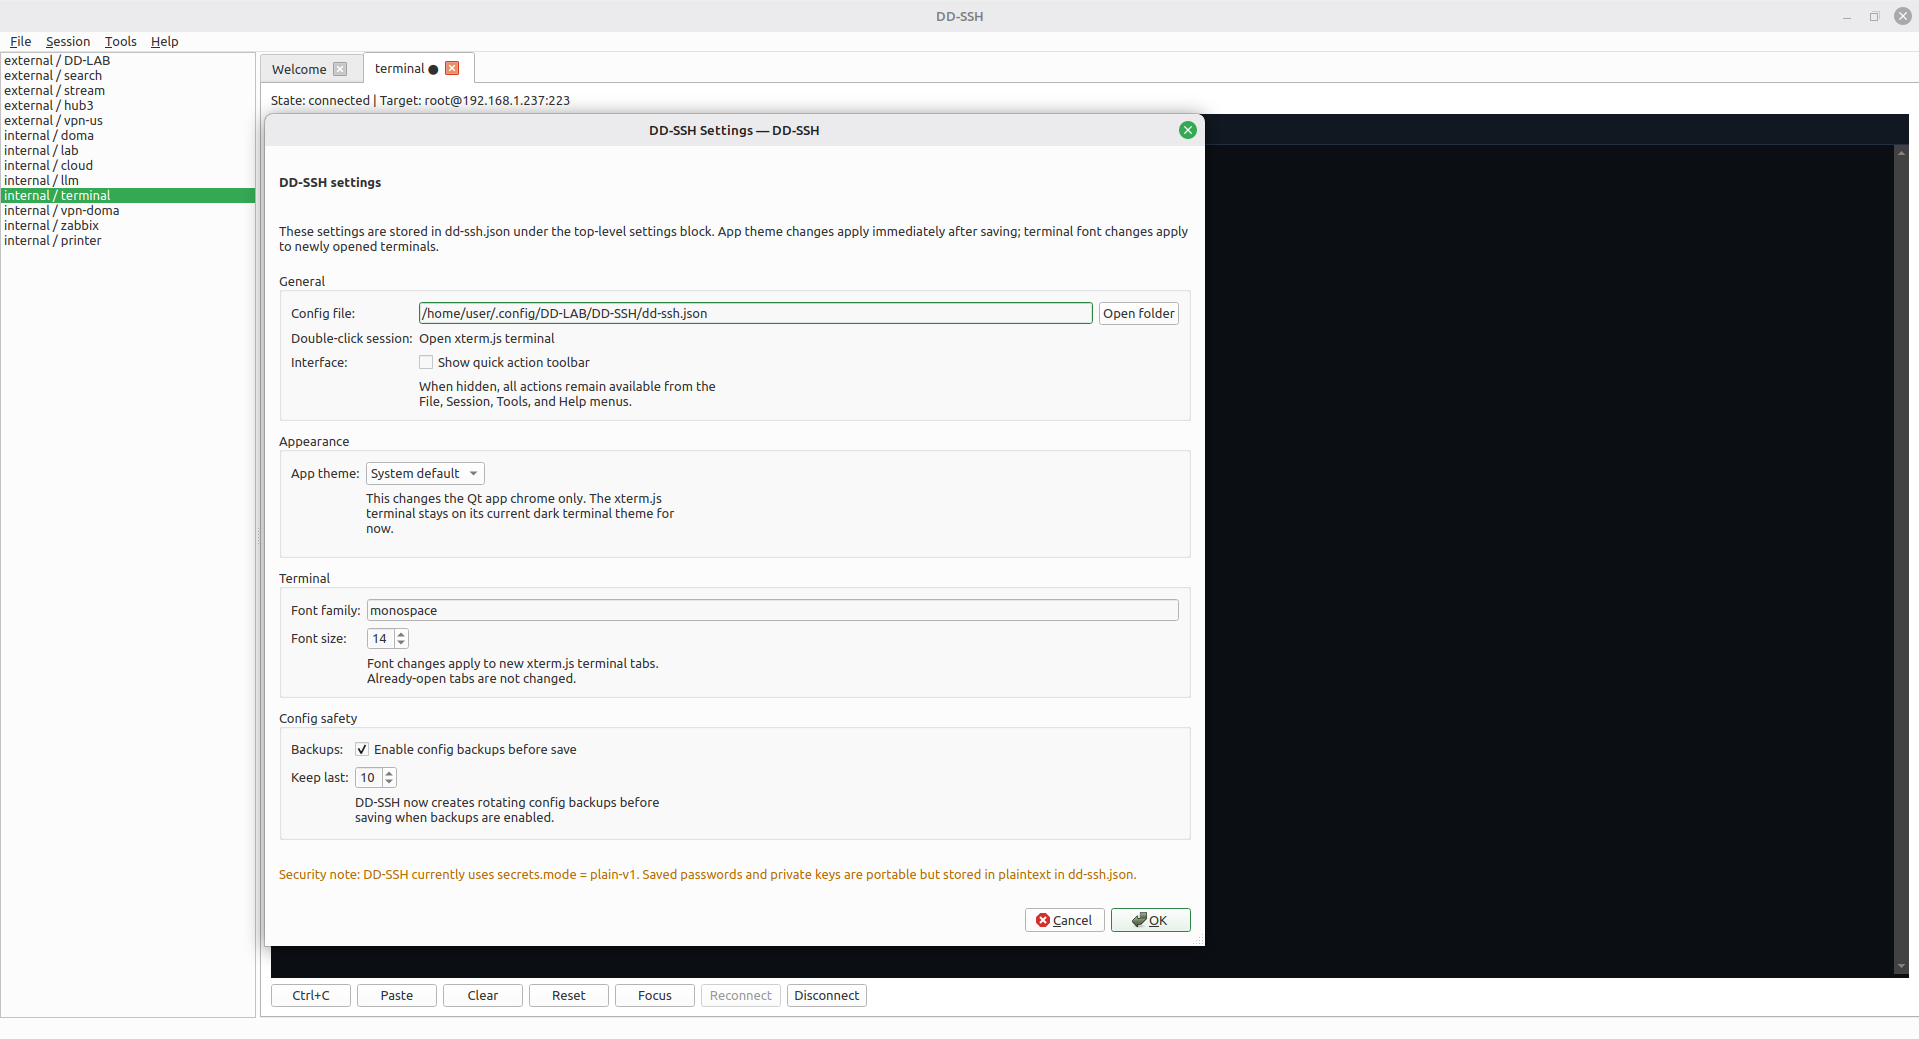Select the internal / vpn-doma session

(x=128, y=210)
